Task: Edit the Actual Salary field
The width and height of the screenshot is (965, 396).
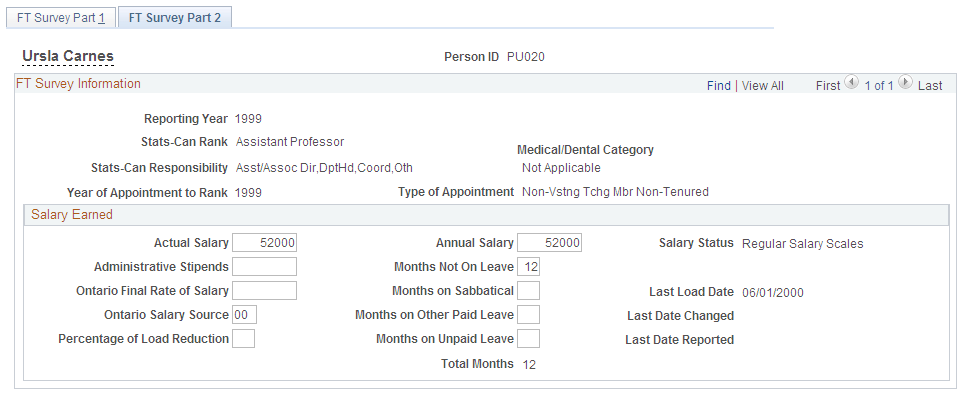Action: click(264, 243)
